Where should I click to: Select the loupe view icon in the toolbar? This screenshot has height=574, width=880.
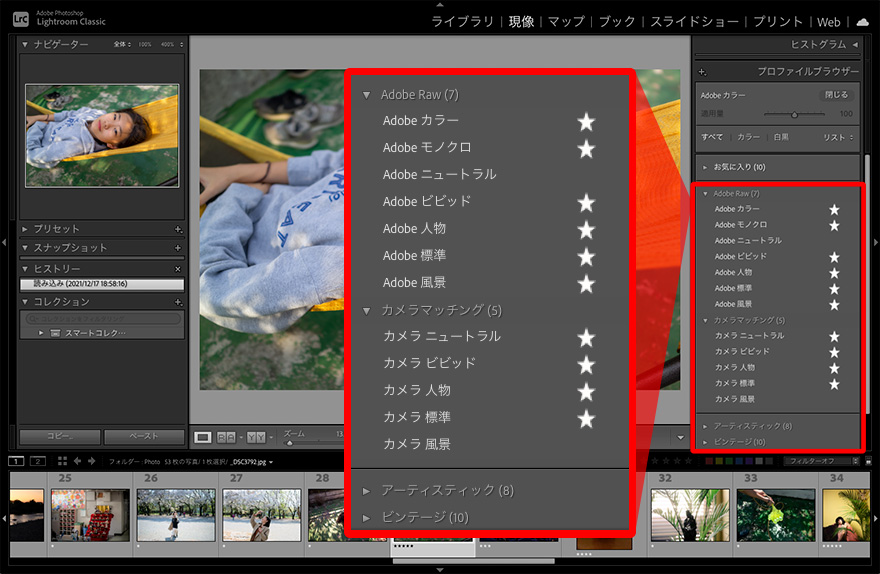click(203, 437)
